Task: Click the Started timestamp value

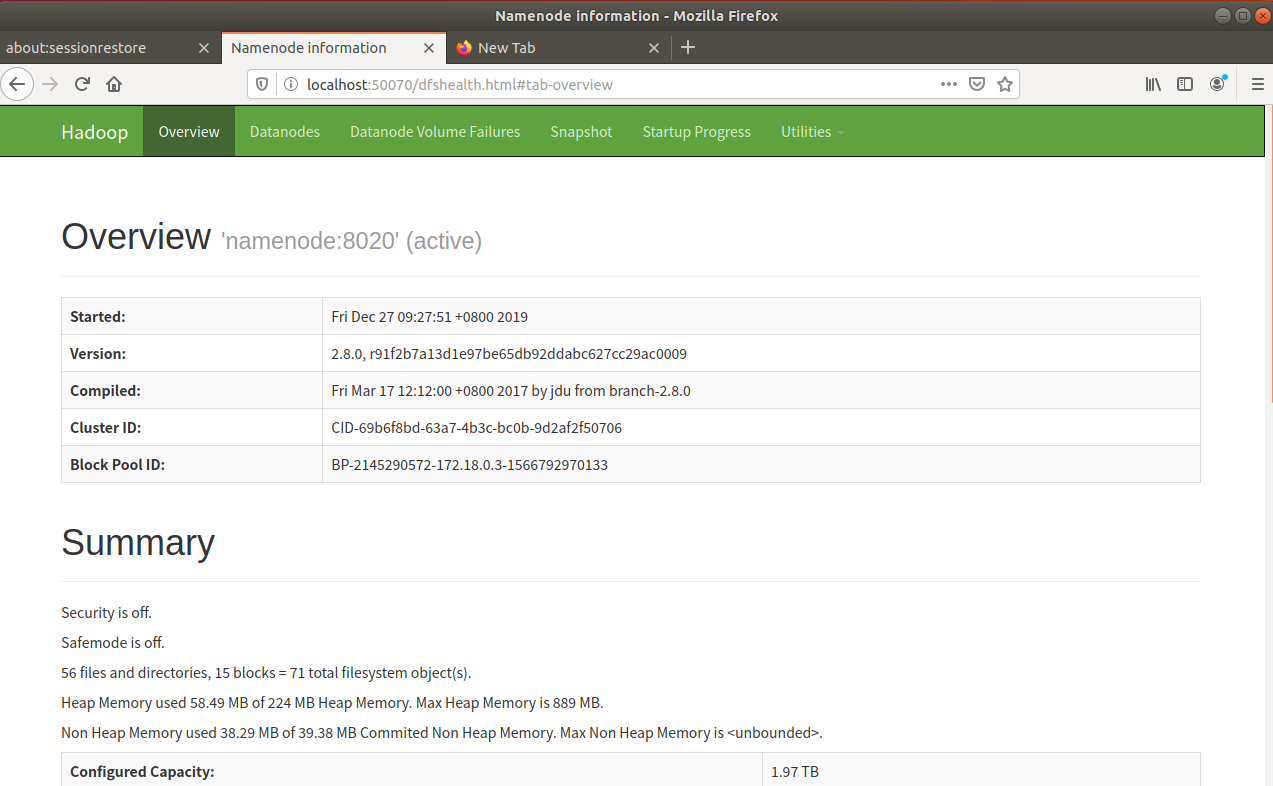Action: 429,317
